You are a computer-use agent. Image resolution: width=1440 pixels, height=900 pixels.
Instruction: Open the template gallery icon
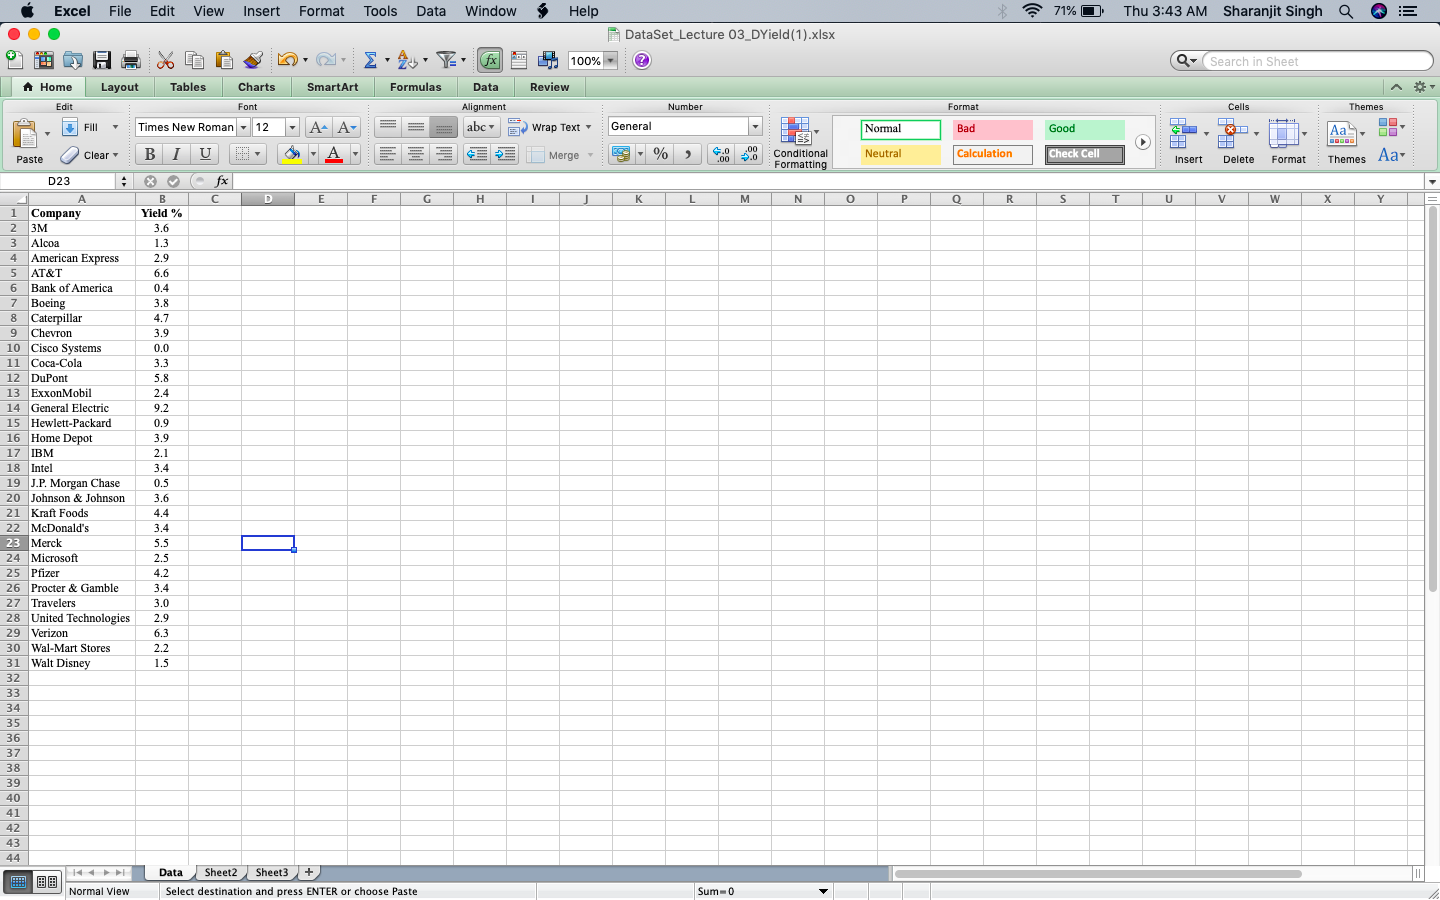click(x=44, y=60)
